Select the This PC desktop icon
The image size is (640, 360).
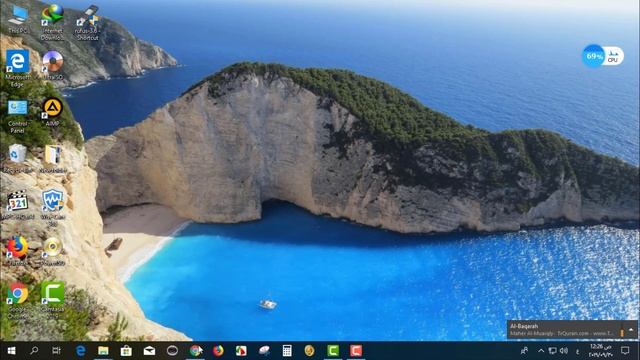point(17,19)
